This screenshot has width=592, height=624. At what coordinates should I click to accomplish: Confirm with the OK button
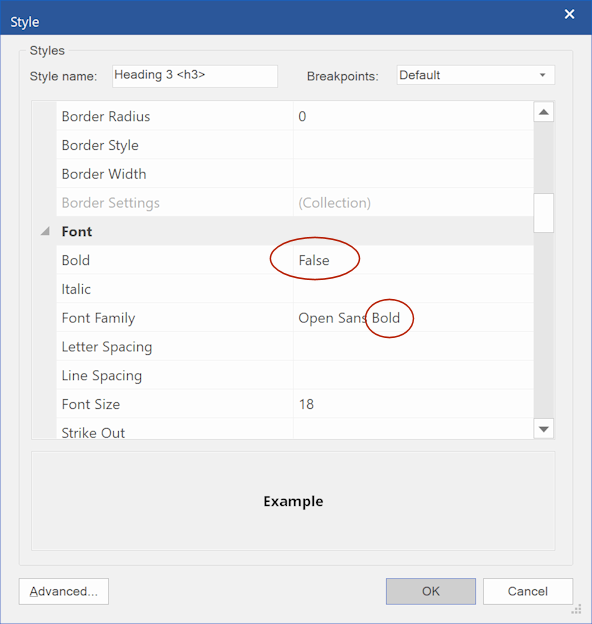pos(431,591)
